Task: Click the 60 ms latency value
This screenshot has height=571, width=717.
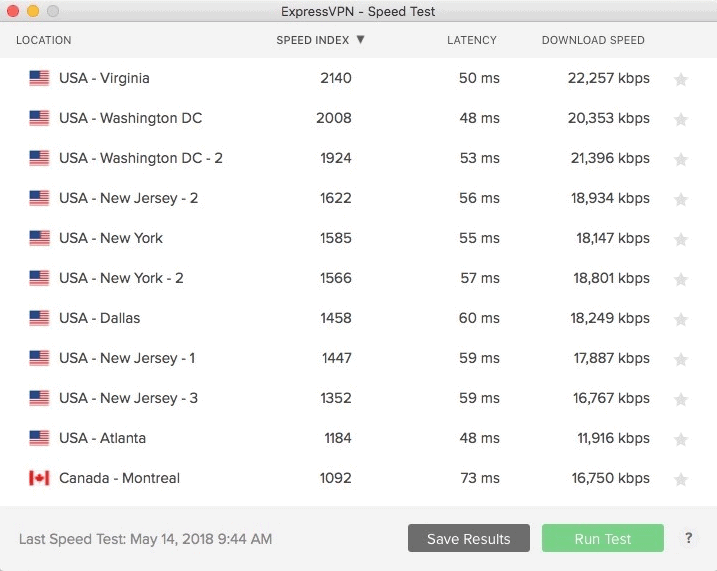Action: click(479, 318)
